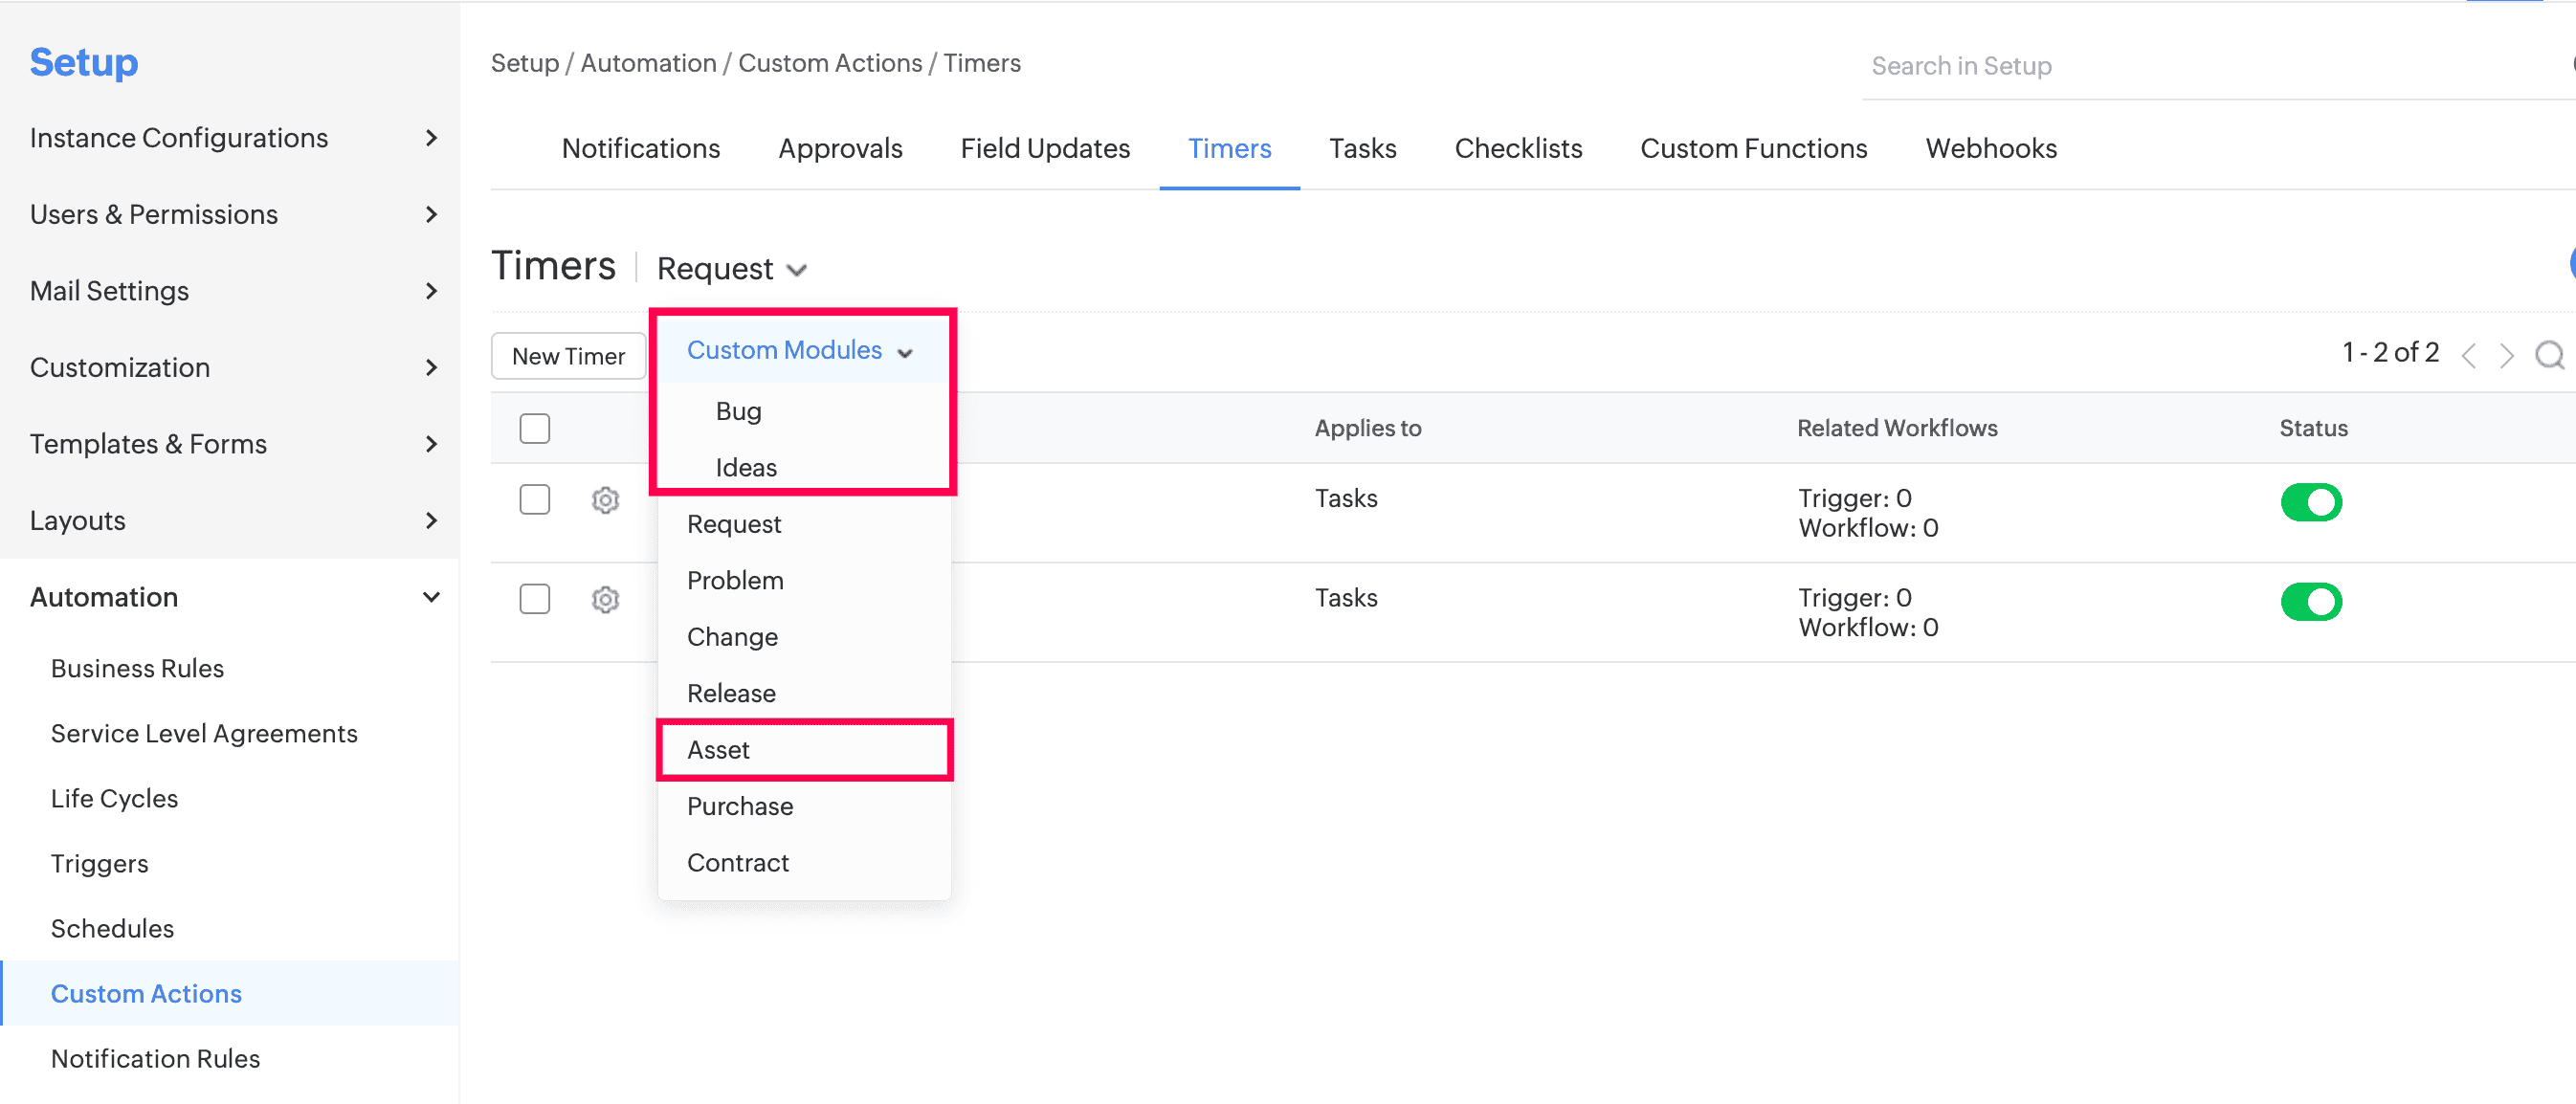This screenshot has width=2576, height=1104.
Task: Switch to the Field Updates tab
Action: (x=1045, y=149)
